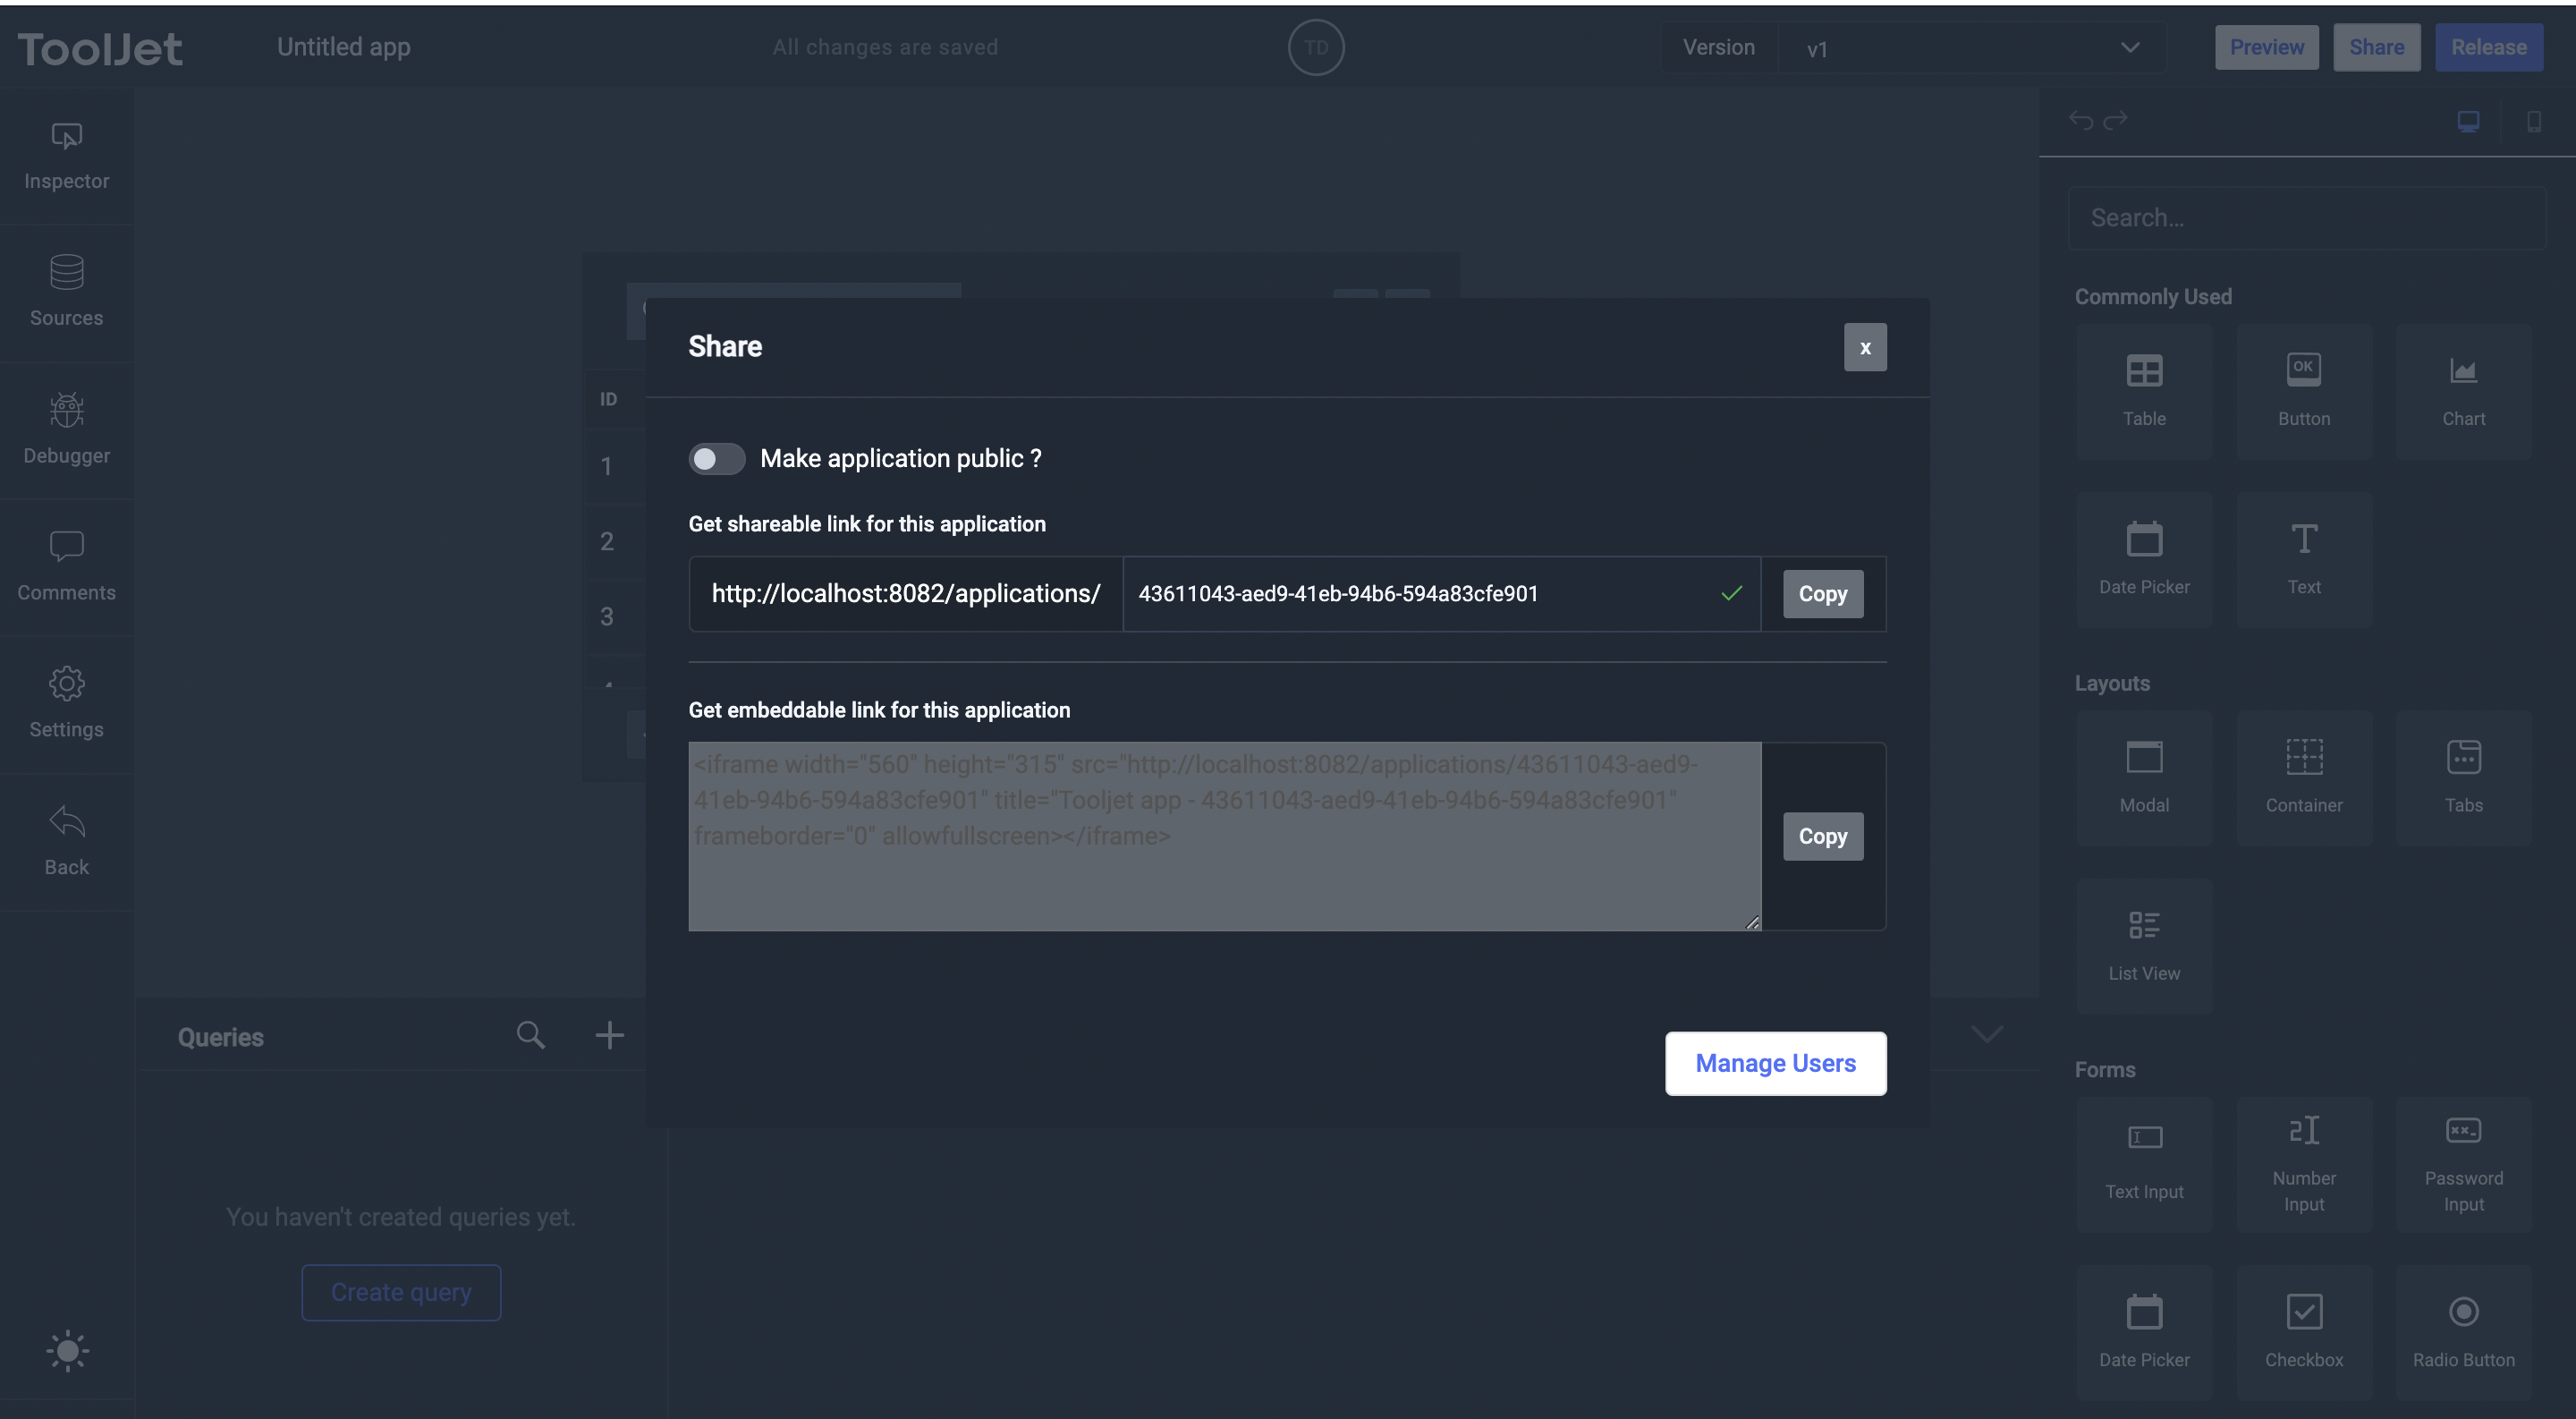
Task: Select the Chart widget
Action: [x=2463, y=390]
